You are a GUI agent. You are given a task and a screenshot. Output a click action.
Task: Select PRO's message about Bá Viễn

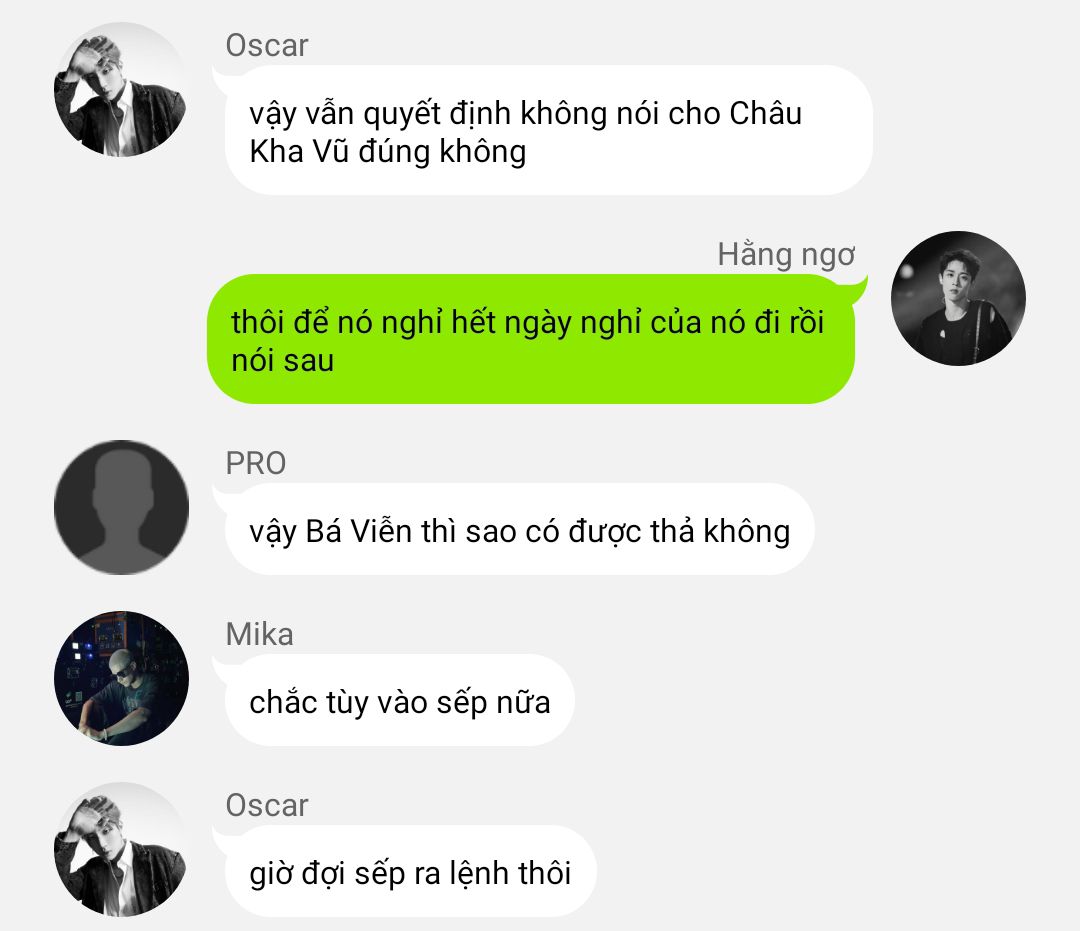(x=519, y=530)
